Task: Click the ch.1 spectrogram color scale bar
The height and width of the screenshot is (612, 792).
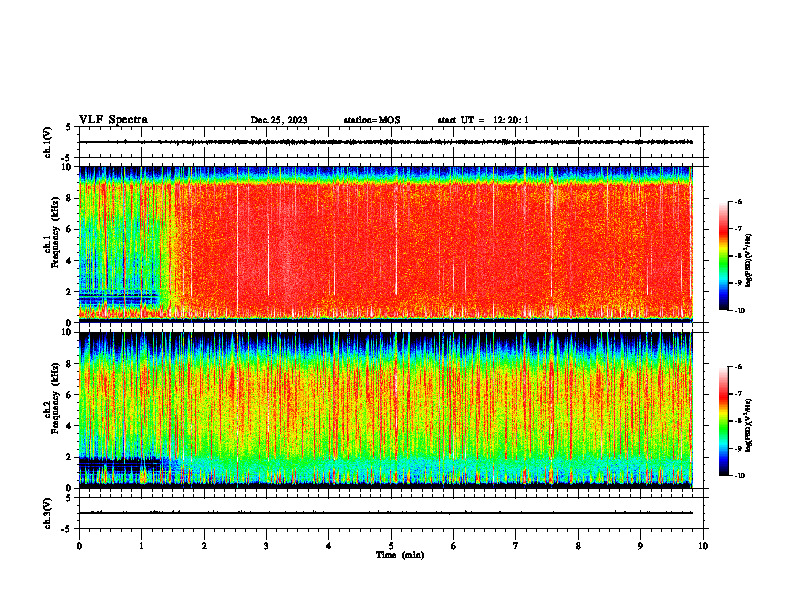Action: [723, 256]
